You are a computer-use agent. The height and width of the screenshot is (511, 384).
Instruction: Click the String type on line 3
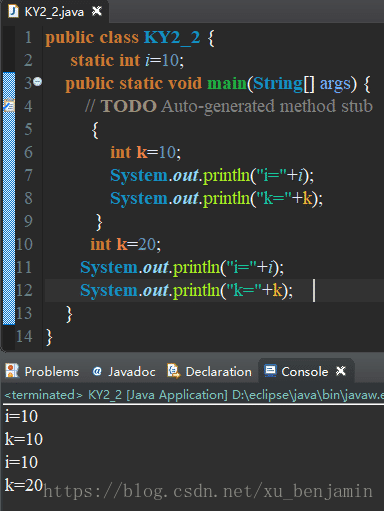click(x=278, y=83)
